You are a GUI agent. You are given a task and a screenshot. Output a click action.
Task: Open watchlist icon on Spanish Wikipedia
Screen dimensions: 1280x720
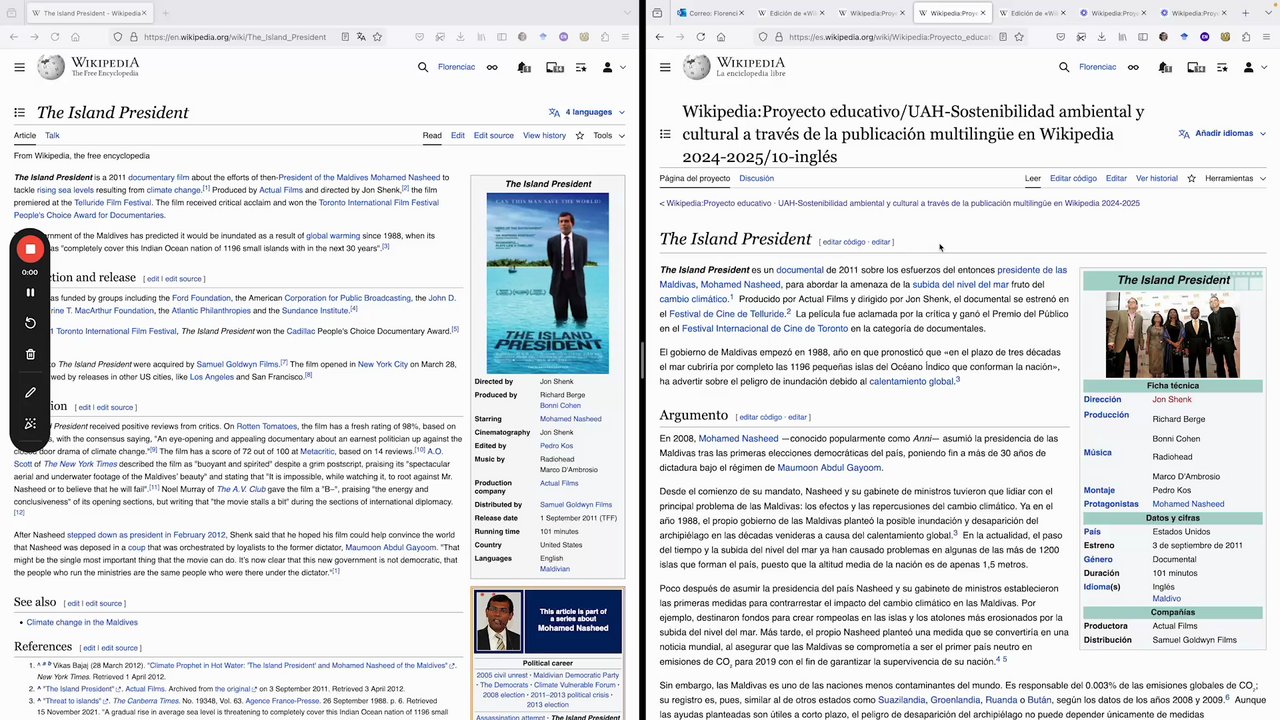[x=1222, y=67]
